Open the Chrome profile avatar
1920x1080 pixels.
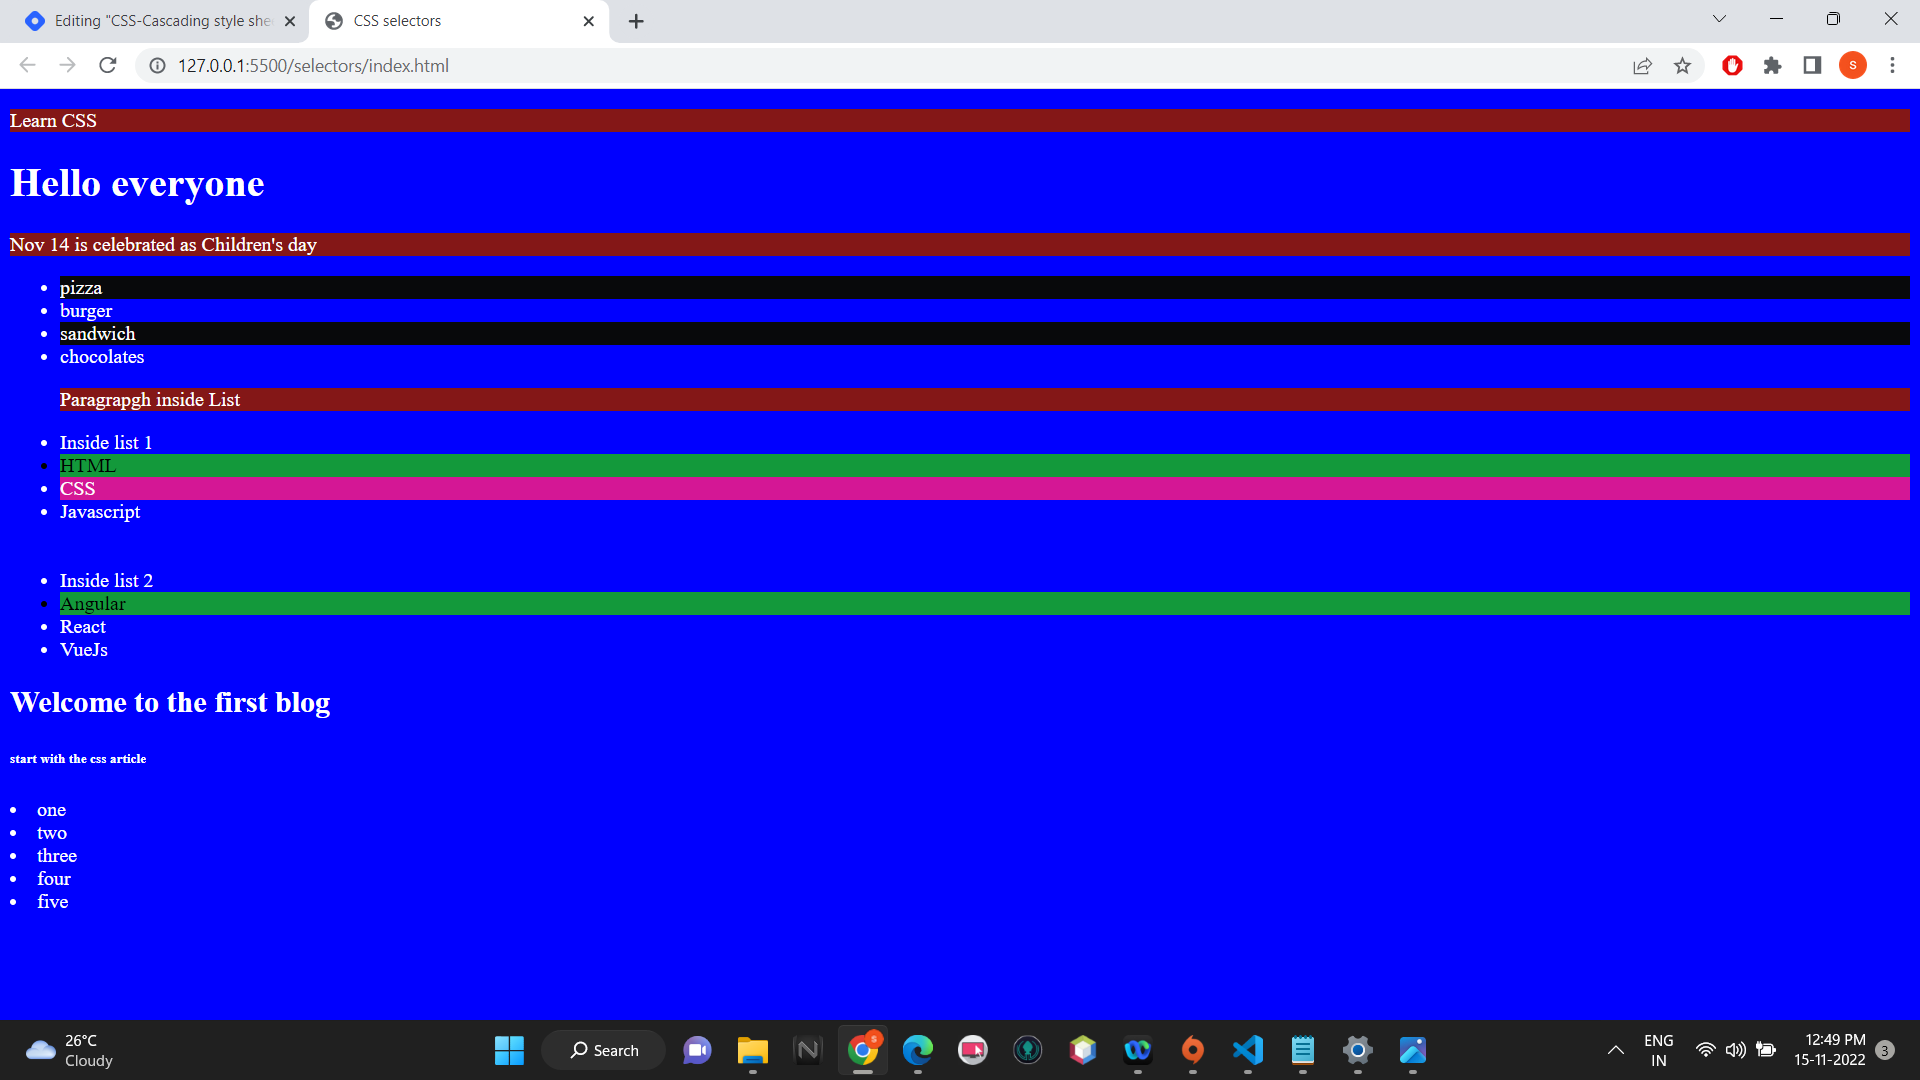point(1852,65)
